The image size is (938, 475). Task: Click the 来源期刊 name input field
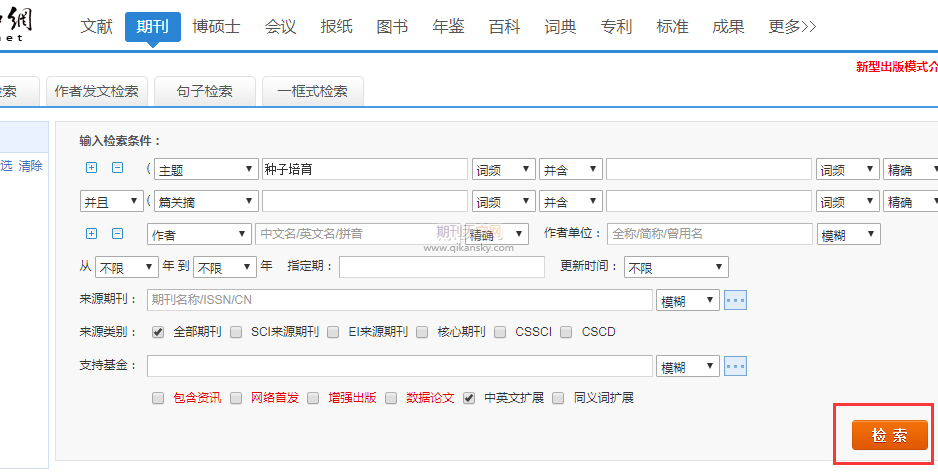pyautogui.click(x=399, y=300)
